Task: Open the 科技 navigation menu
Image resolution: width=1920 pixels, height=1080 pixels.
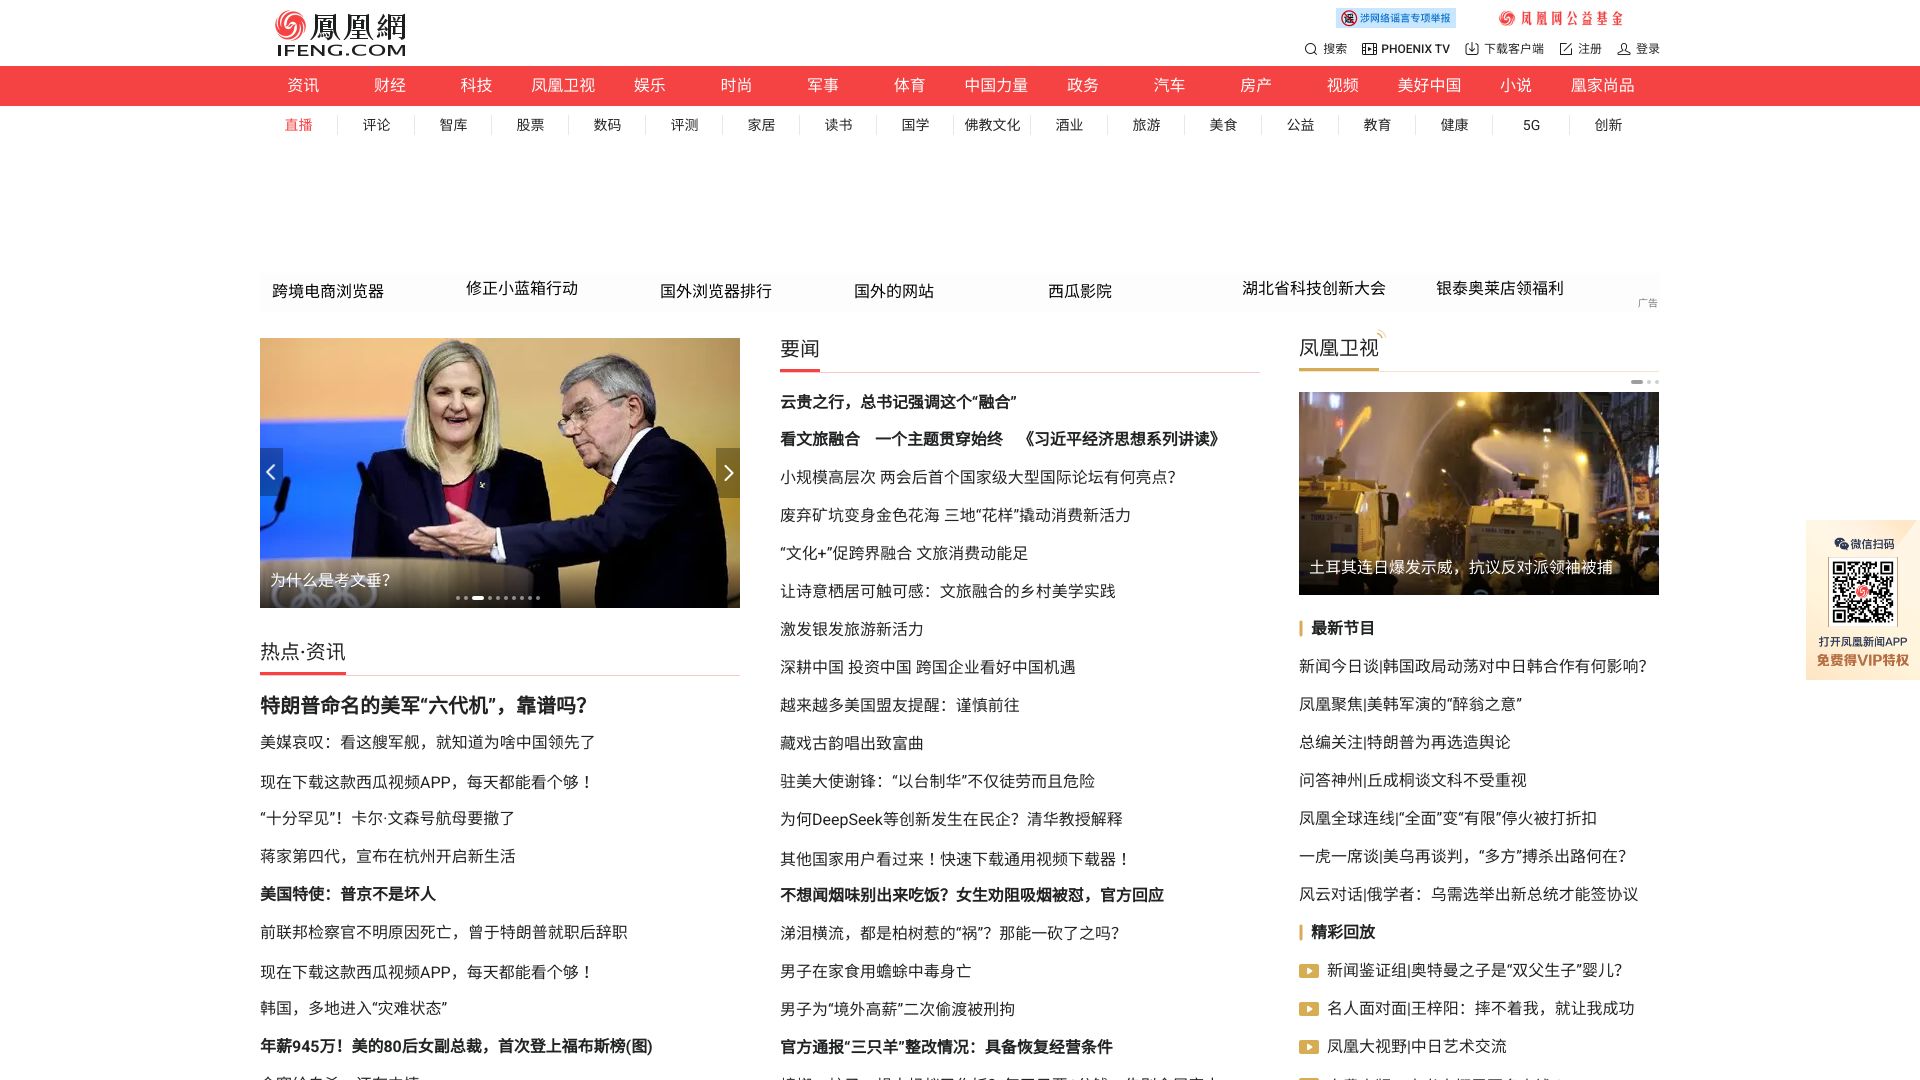Action: coord(476,86)
